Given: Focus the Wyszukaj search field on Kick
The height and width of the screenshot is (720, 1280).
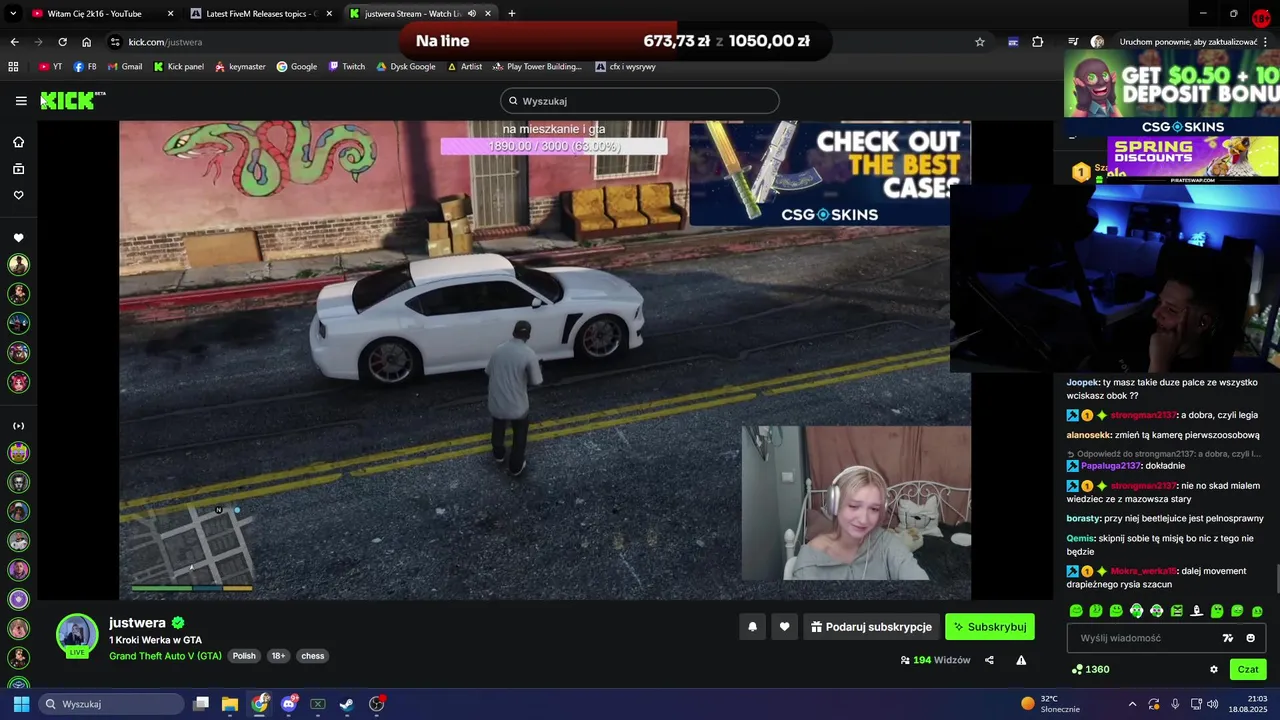Looking at the screenshot, I should click(640, 101).
